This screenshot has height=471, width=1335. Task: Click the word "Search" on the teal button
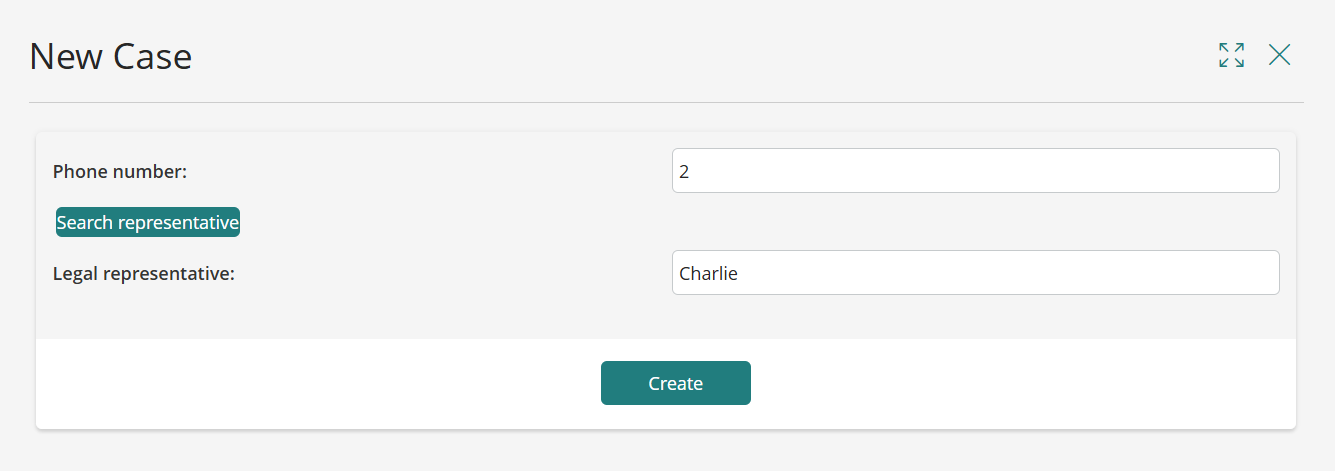(x=84, y=223)
